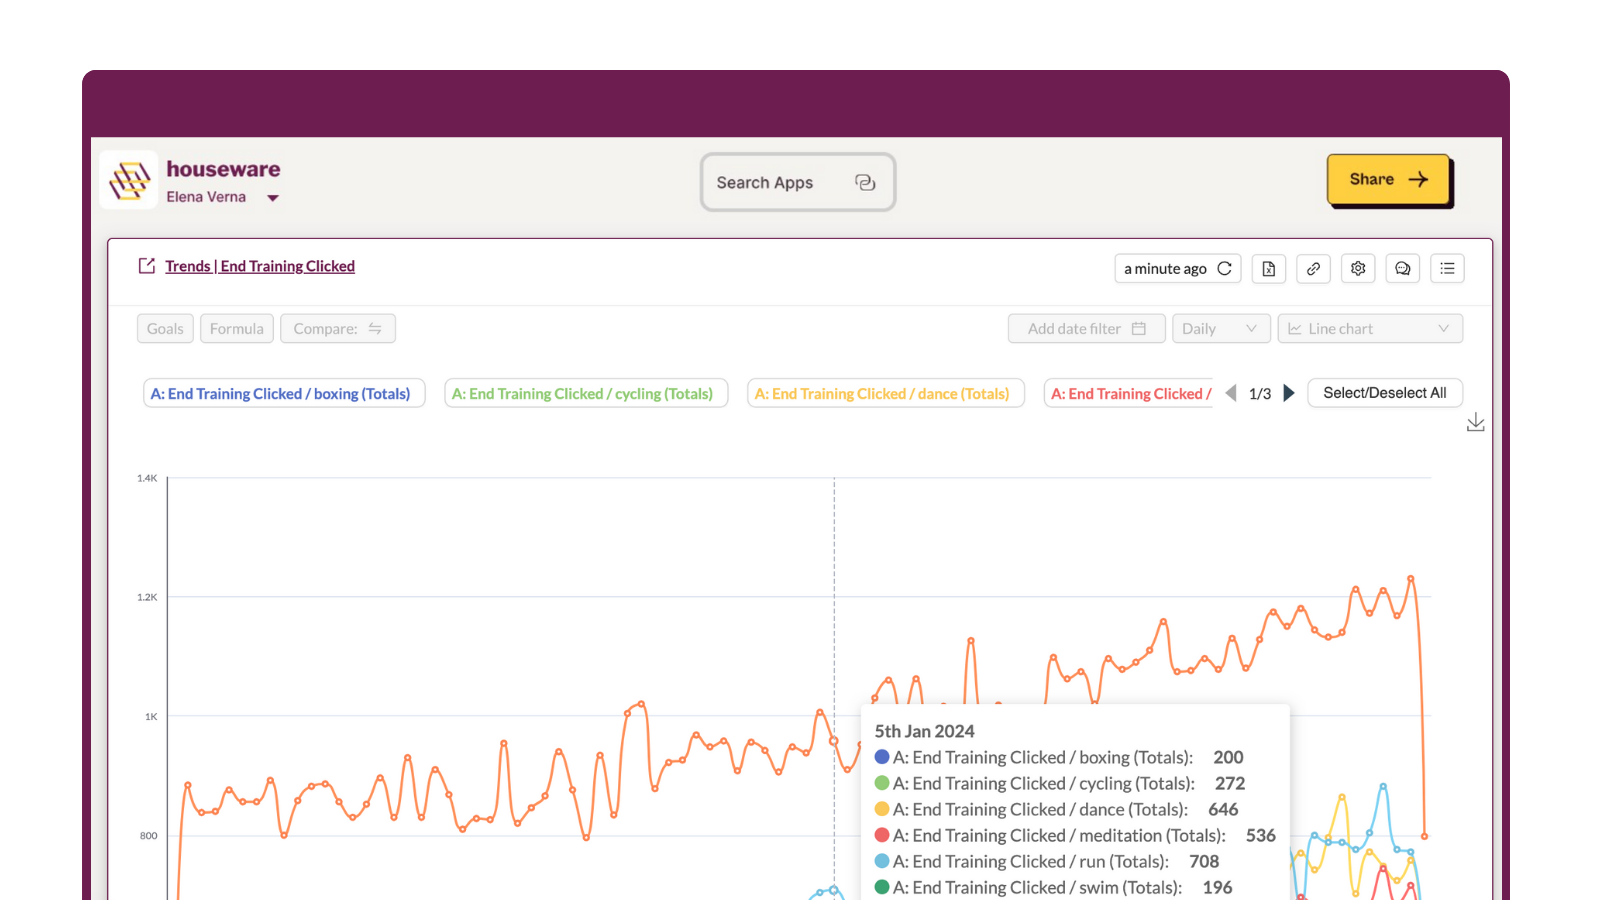
Task: Open chart settings gear icon
Action: coord(1358,269)
